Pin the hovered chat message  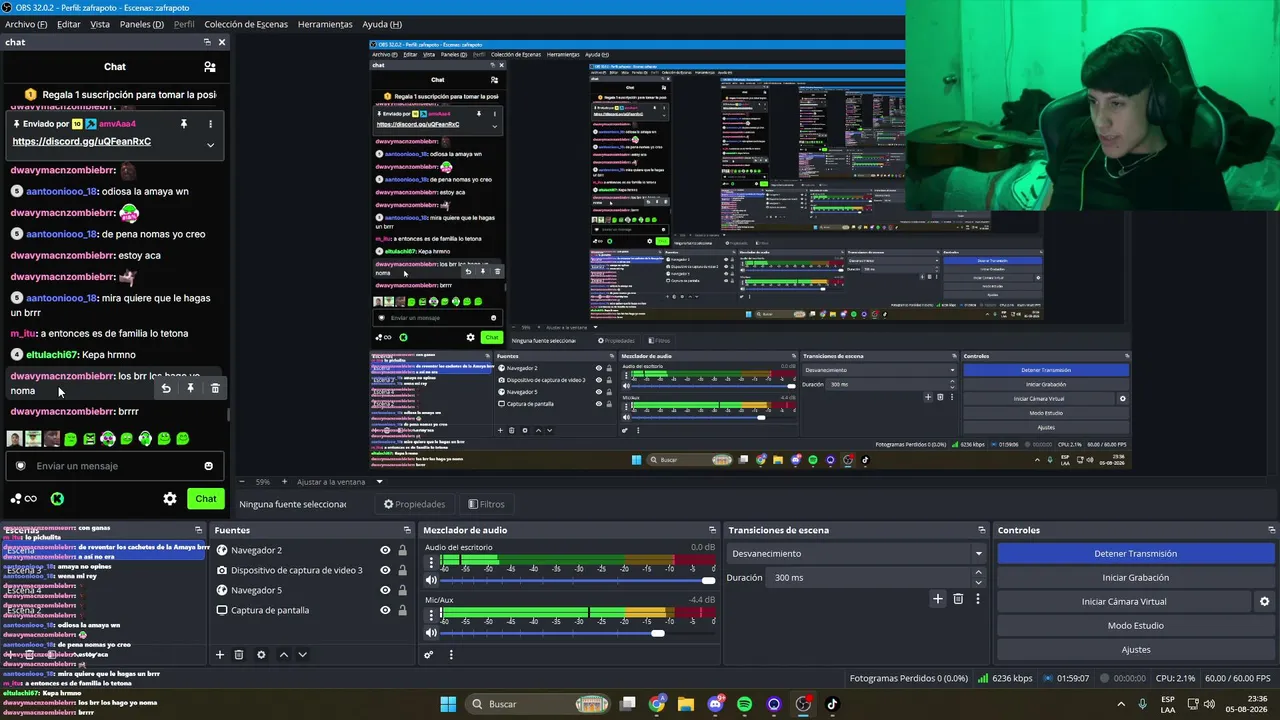click(x=190, y=388)
